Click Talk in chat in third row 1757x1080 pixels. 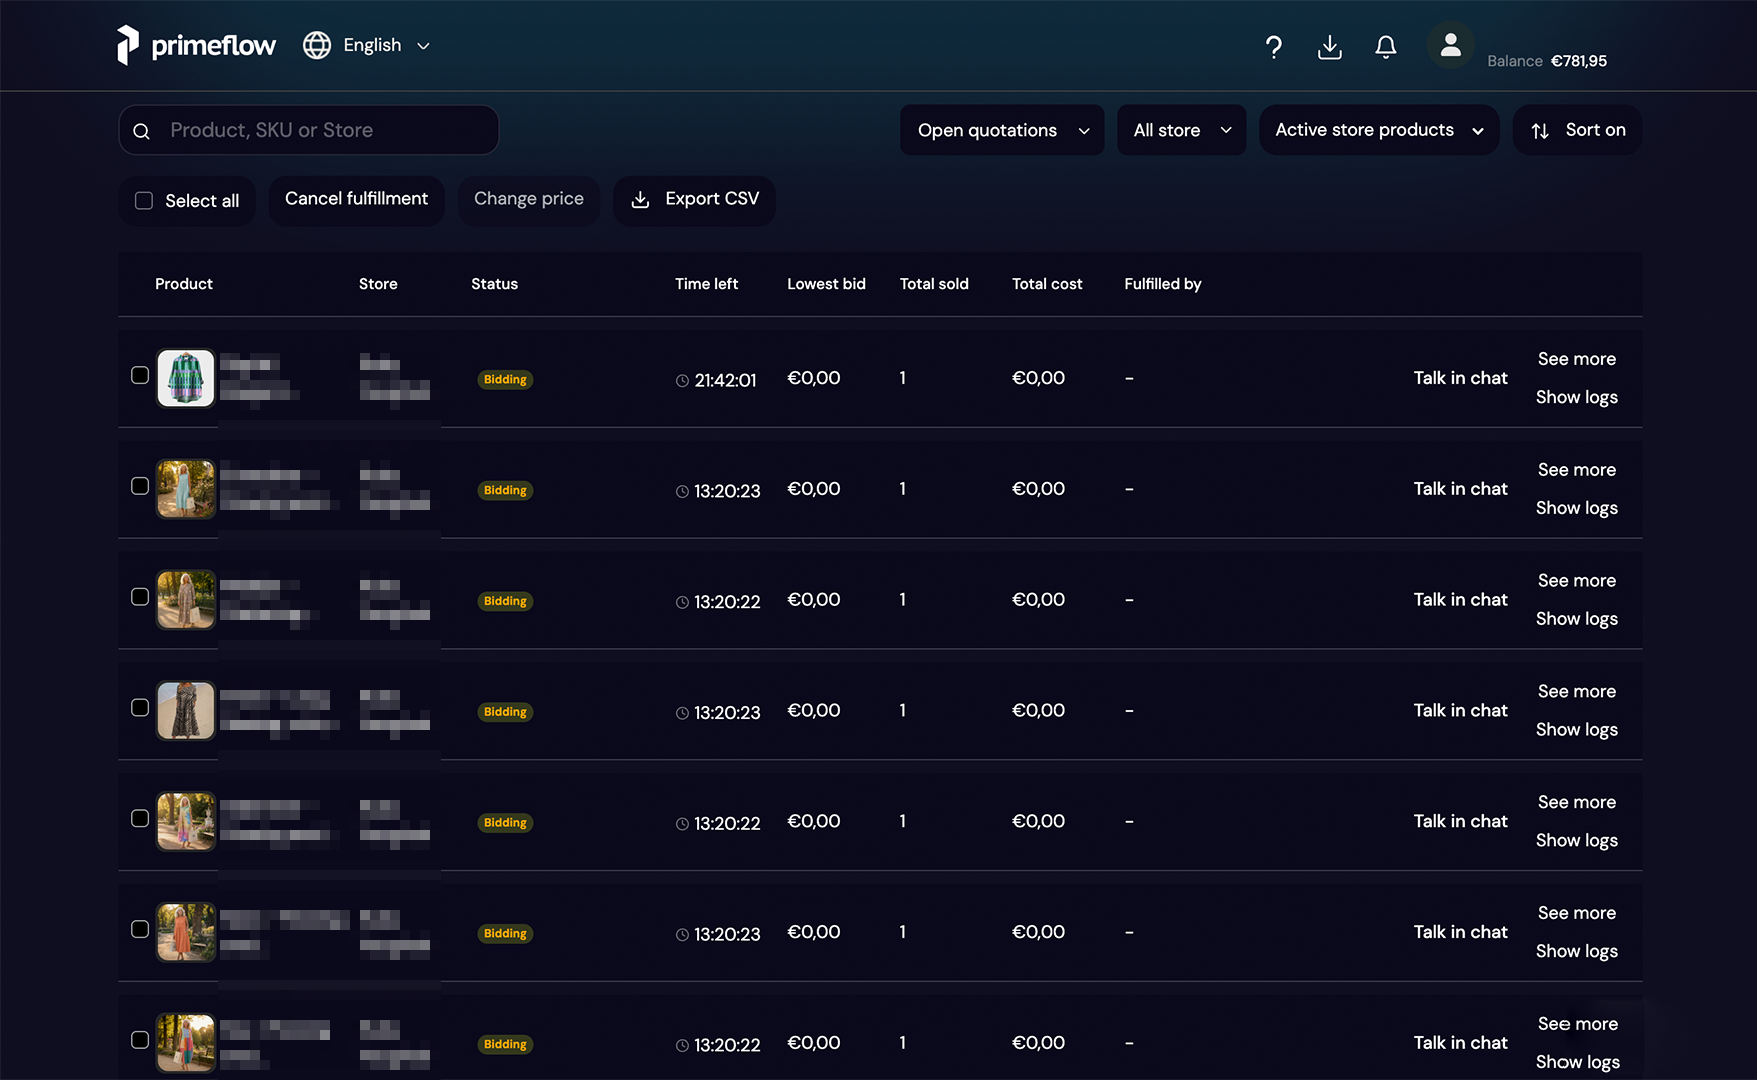coord(1460,600)
